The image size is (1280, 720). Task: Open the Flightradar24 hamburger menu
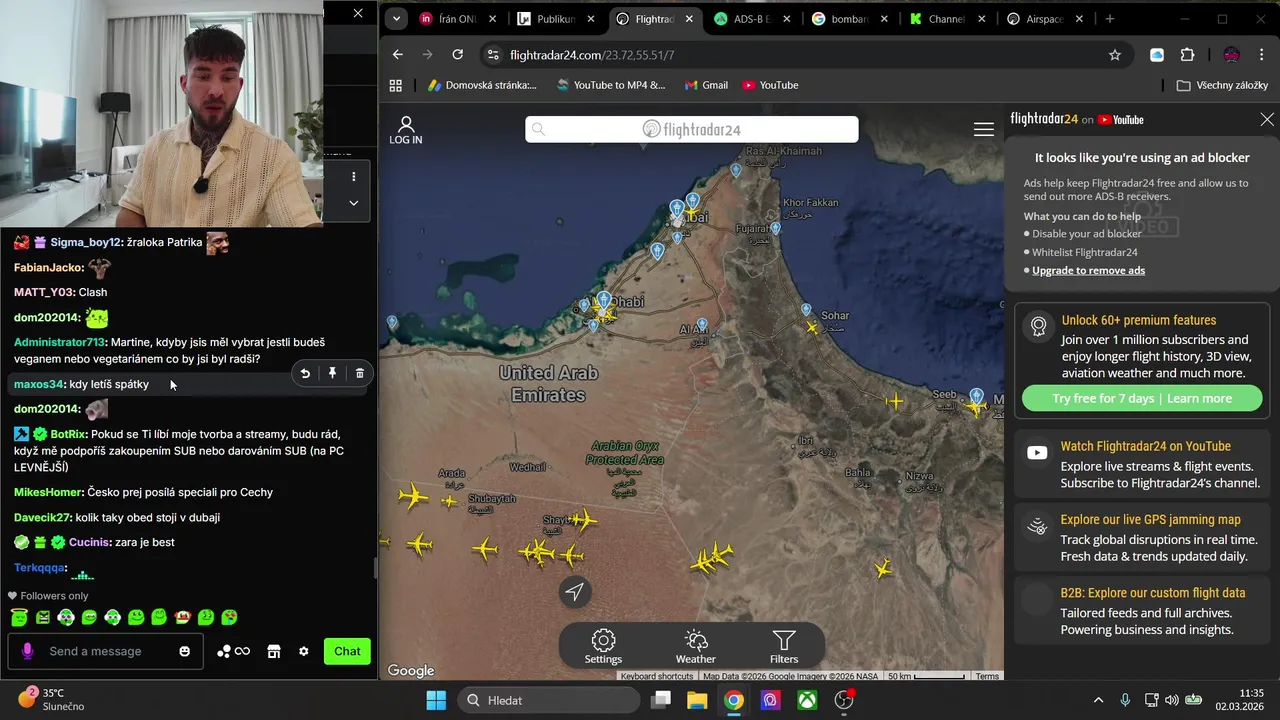[x=984, y=129]
